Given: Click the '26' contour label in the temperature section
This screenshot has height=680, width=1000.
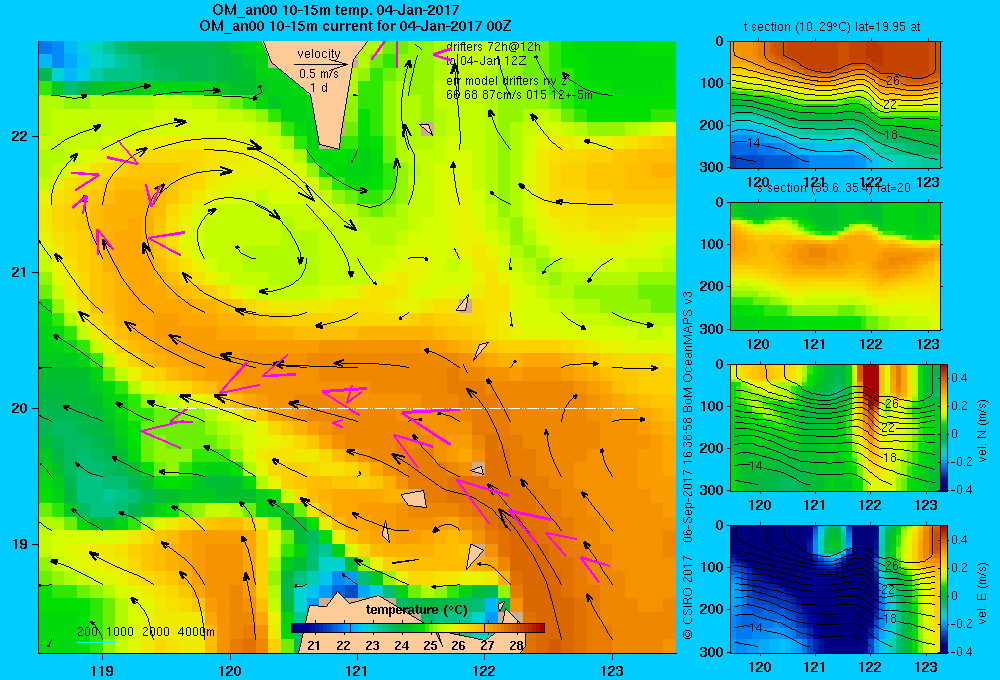Looking at the screenshot, I should point(892,81).
